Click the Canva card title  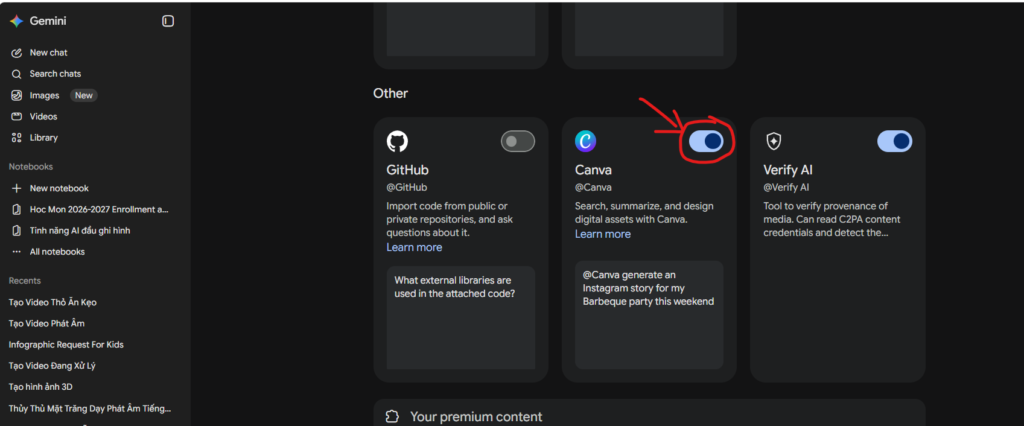point(593,170)
